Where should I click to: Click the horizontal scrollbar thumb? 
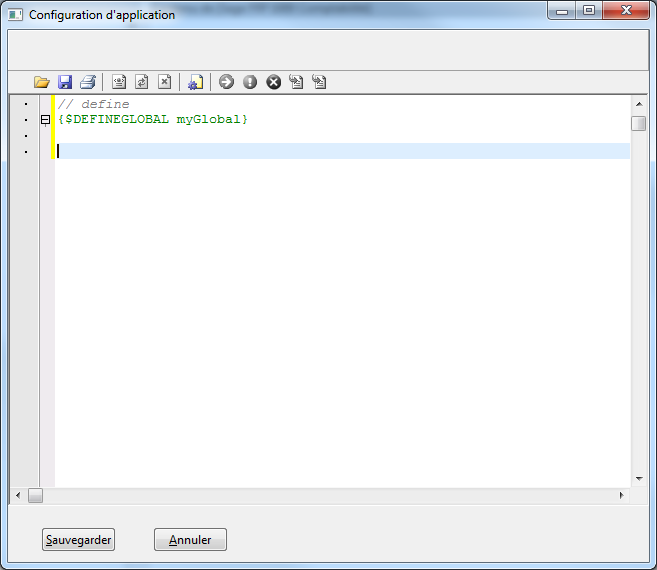pyautogui.click(x=35, y=495)
